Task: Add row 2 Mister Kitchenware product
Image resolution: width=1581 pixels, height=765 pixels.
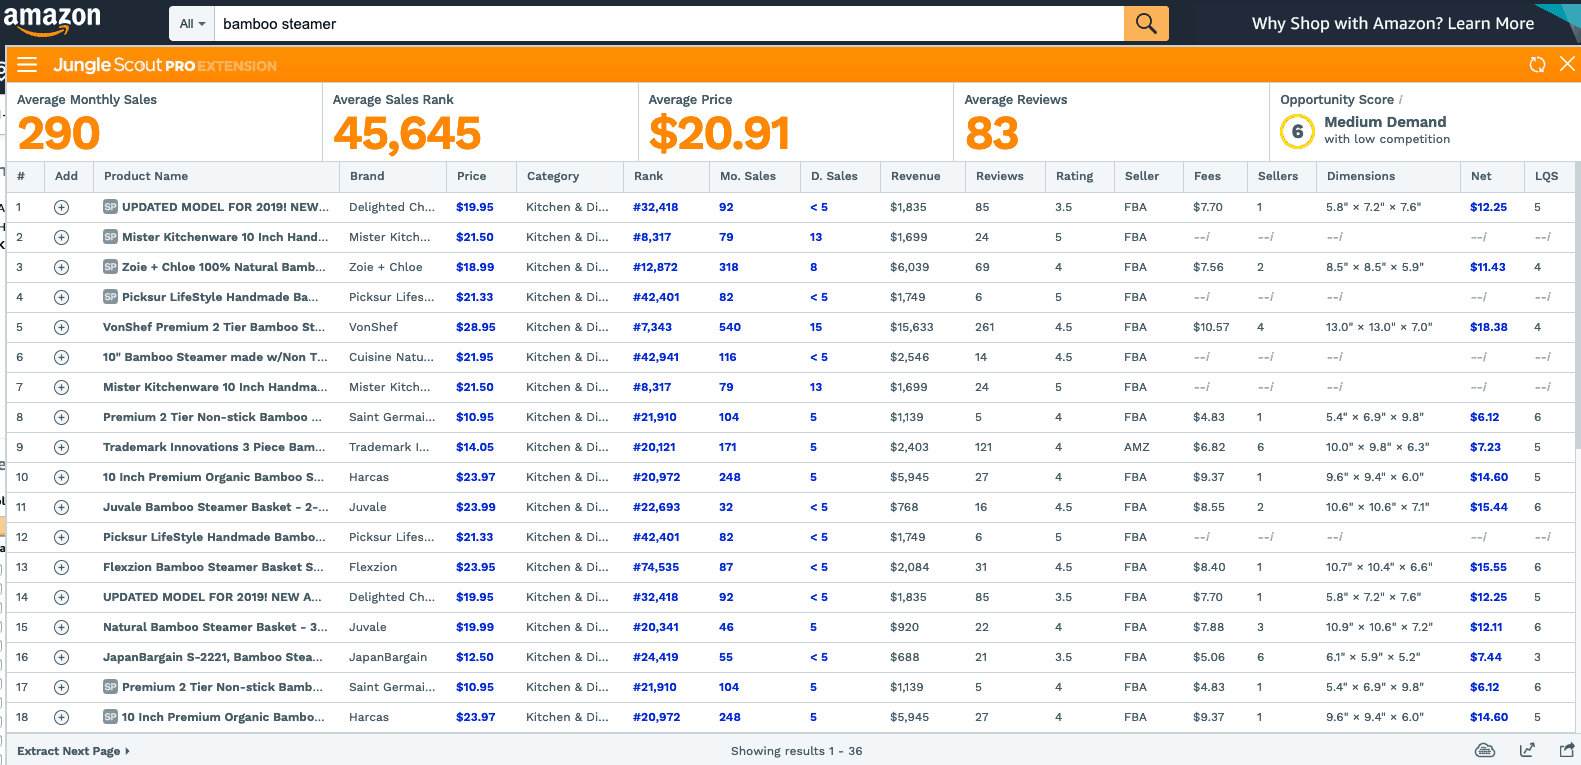Action: 61,237
